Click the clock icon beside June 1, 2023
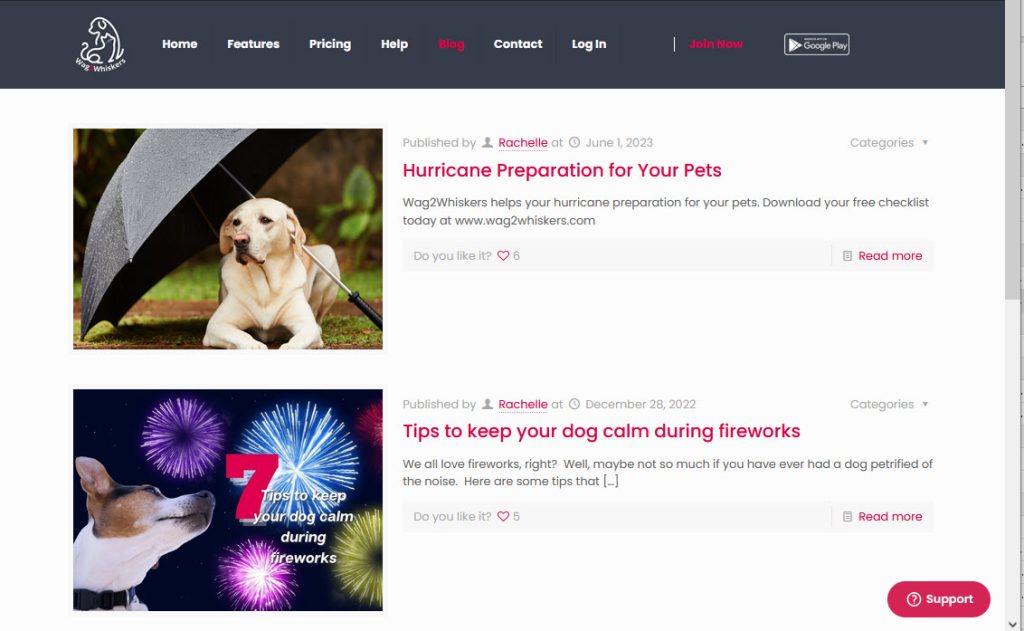The height and width of the screenshot is (631, 1024). click(574, 142)
